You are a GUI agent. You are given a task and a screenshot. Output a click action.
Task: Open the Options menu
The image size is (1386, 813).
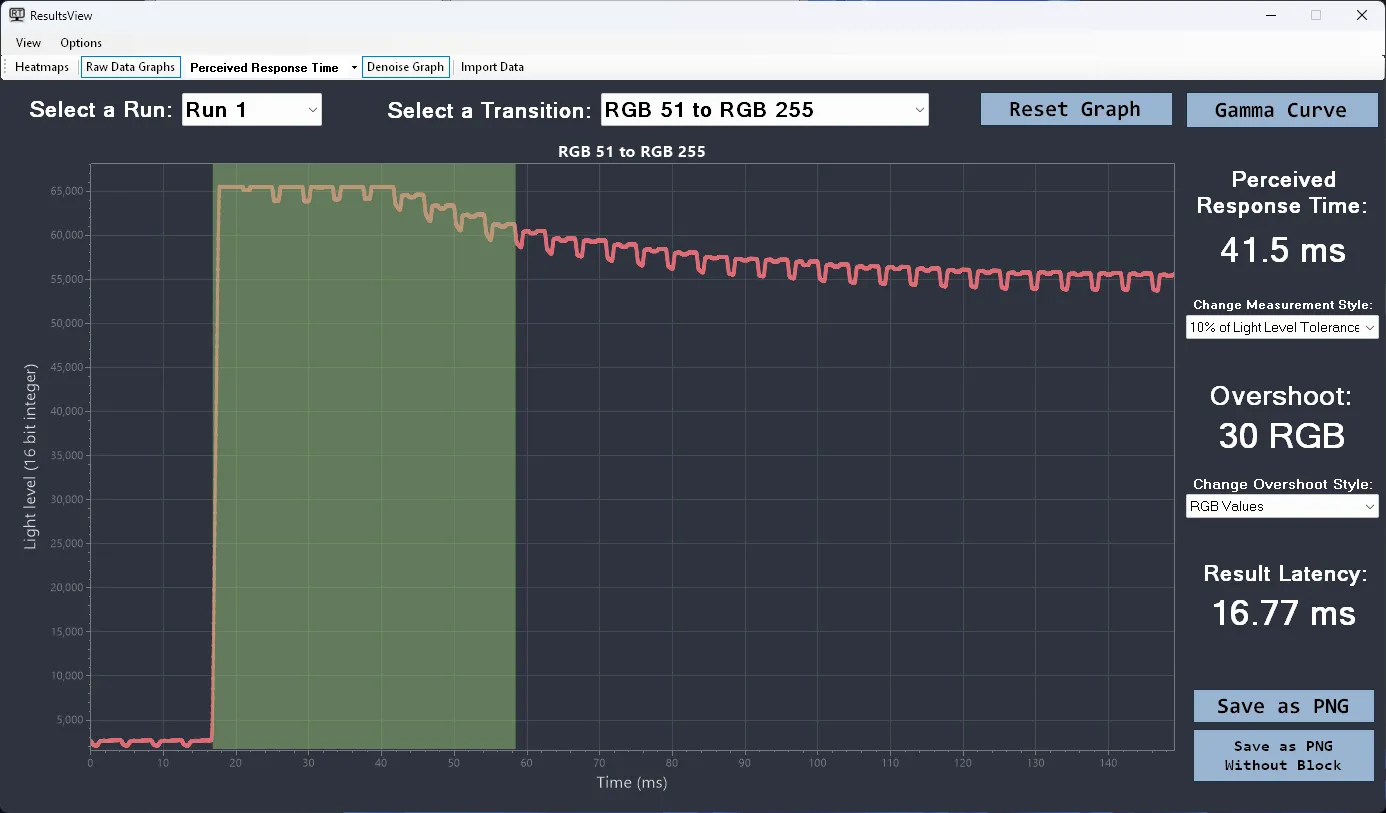[x=81, y=43]
